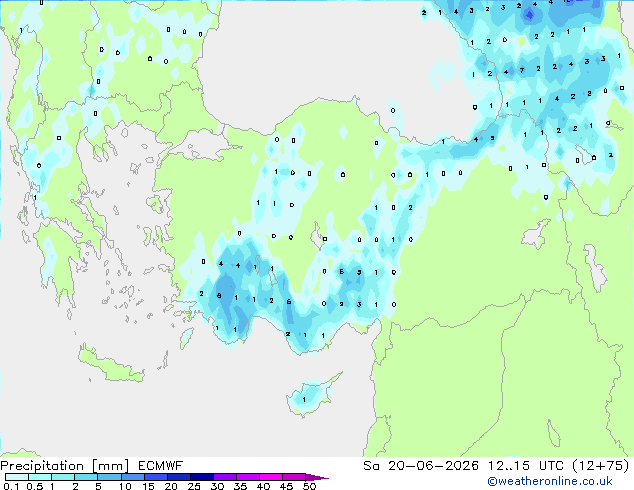Click the 20–25 mm dark blue legend swatch
The image size is (634, 490).
click(178, 477)
